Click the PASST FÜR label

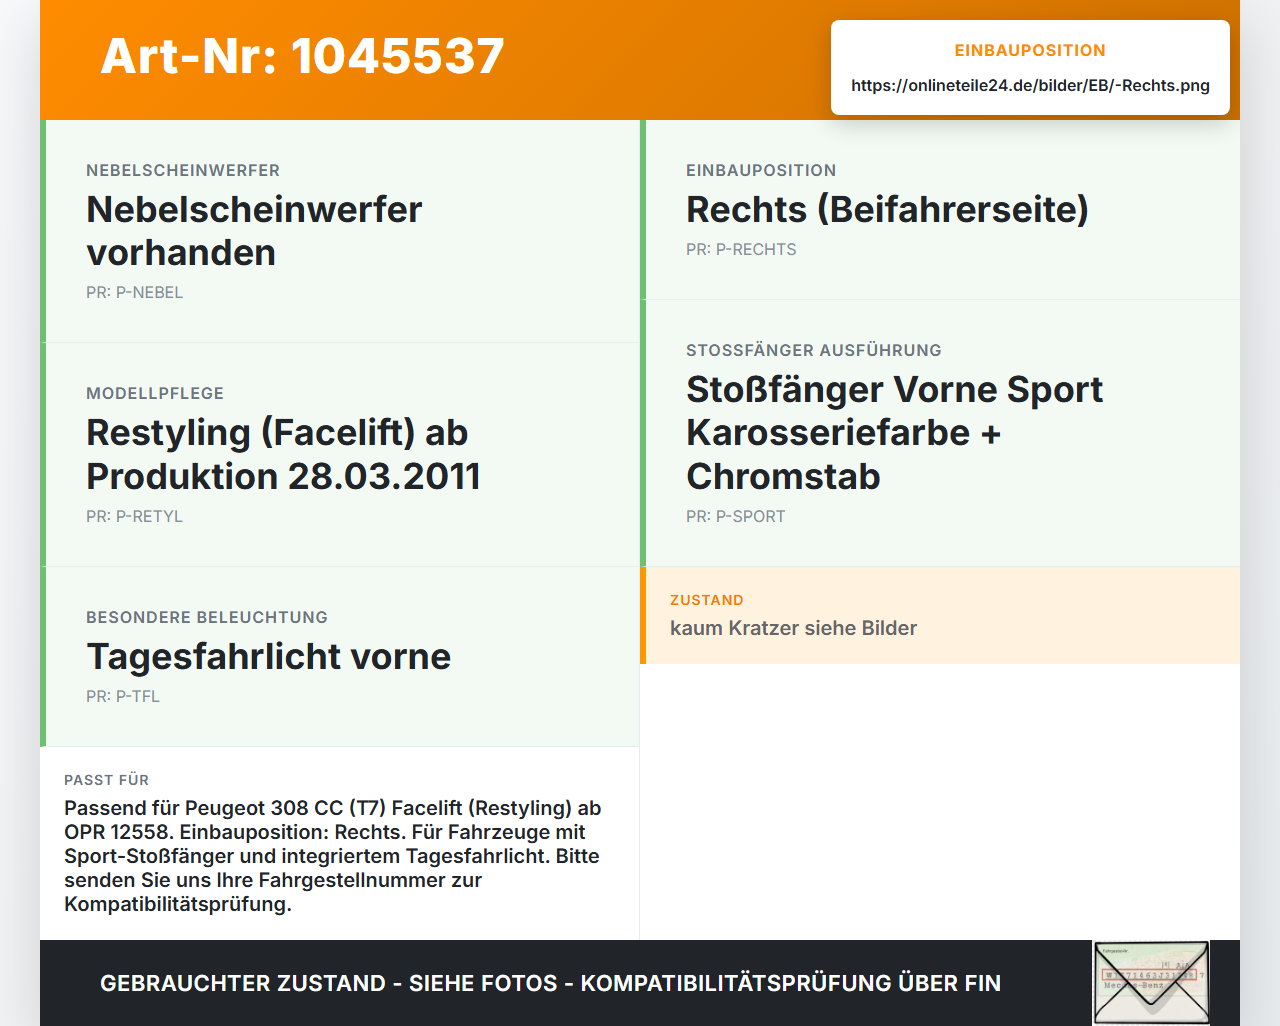106,780
